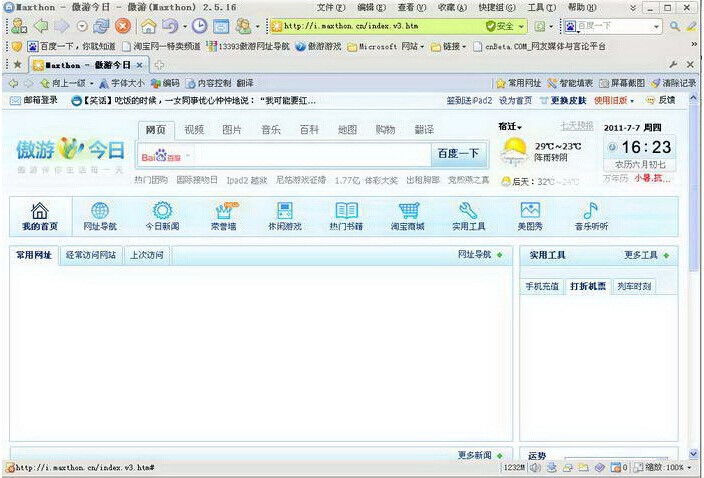Select the 列车时刻 tool tab

634,286
